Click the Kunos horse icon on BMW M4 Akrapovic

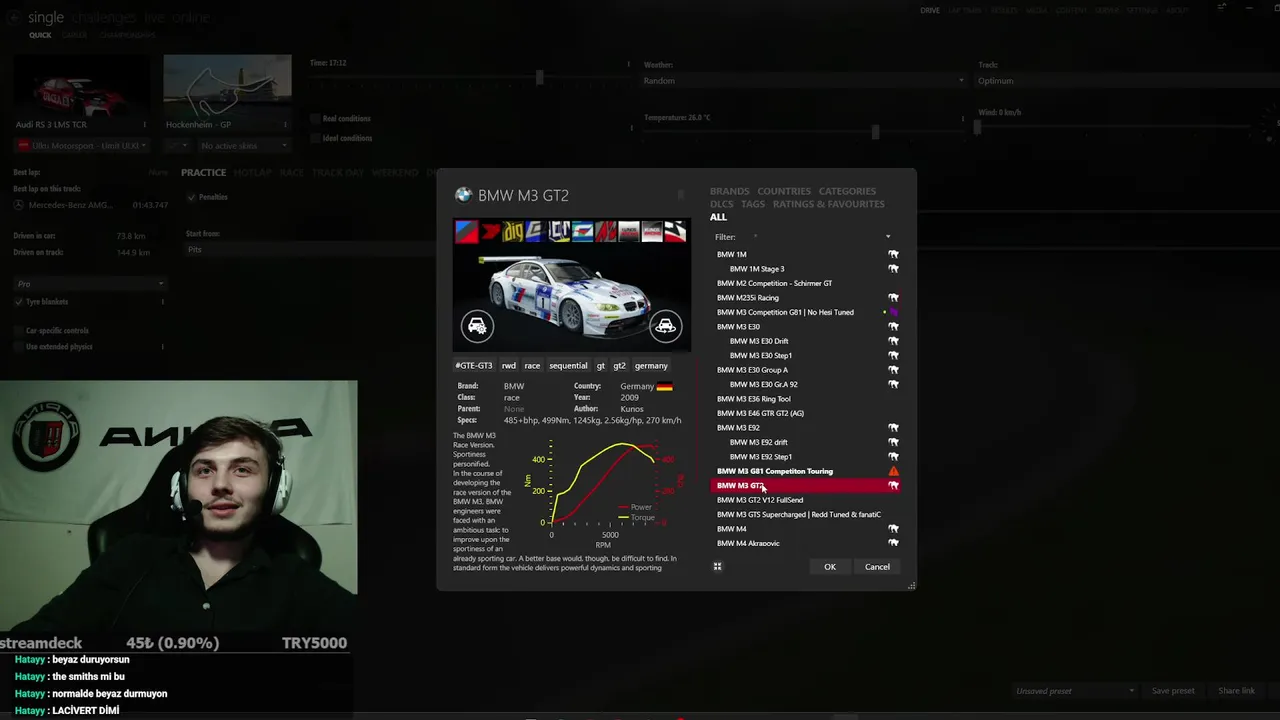coord(894,543)
